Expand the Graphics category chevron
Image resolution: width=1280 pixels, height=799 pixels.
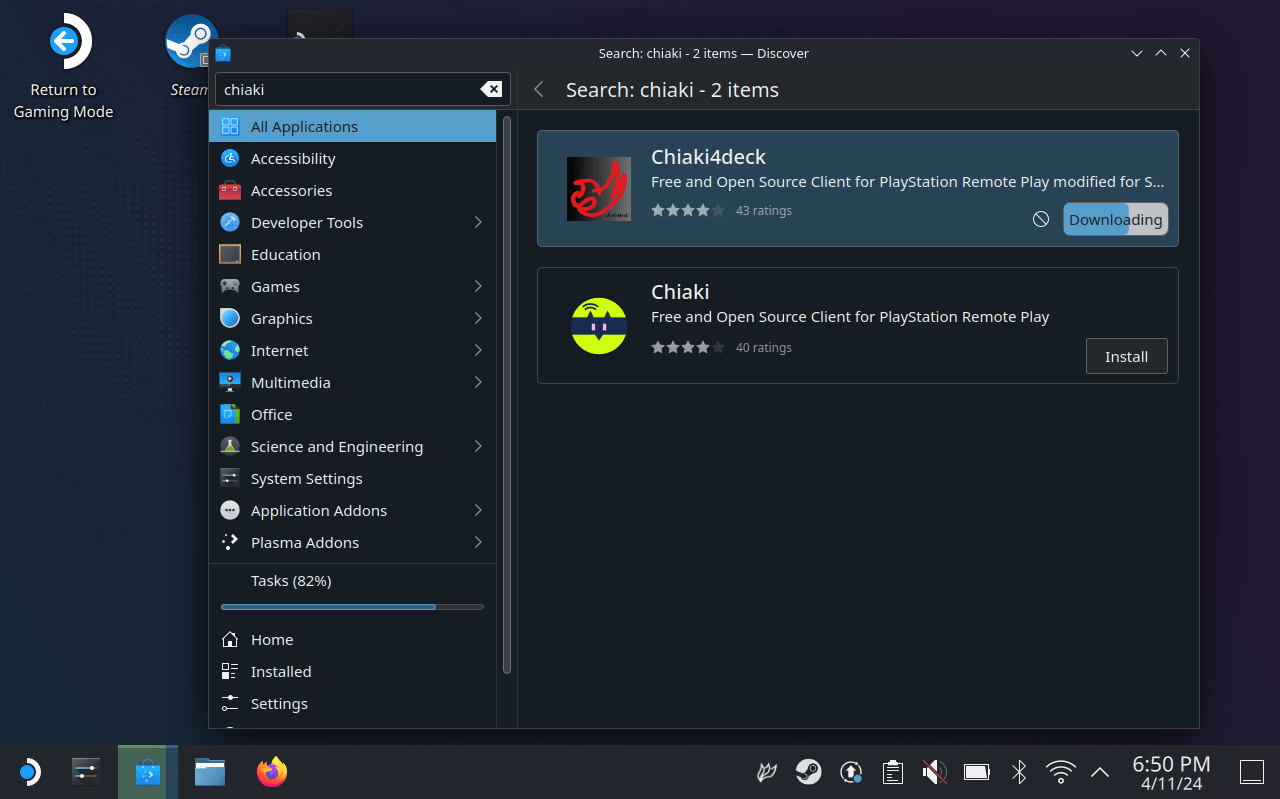pyautogui.click(x=478, y=319)
